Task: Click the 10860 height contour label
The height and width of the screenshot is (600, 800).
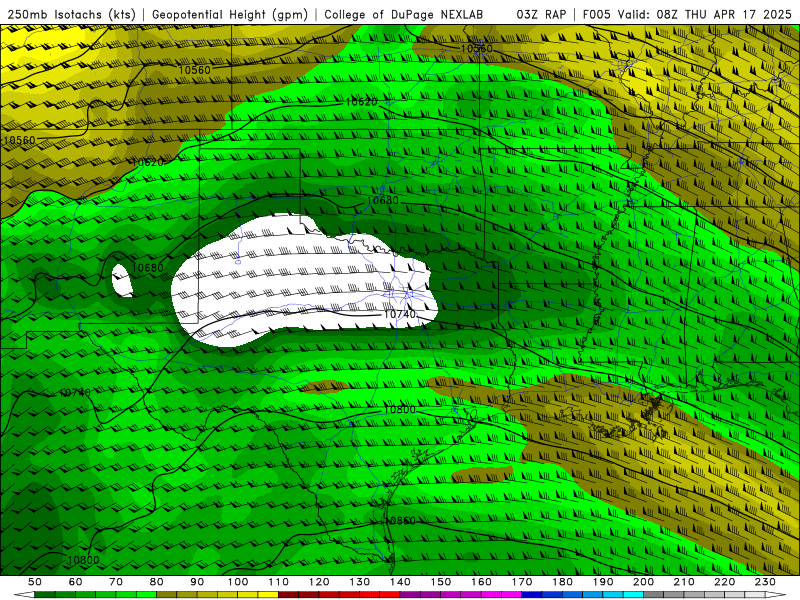Action: (x=398, y=521)
